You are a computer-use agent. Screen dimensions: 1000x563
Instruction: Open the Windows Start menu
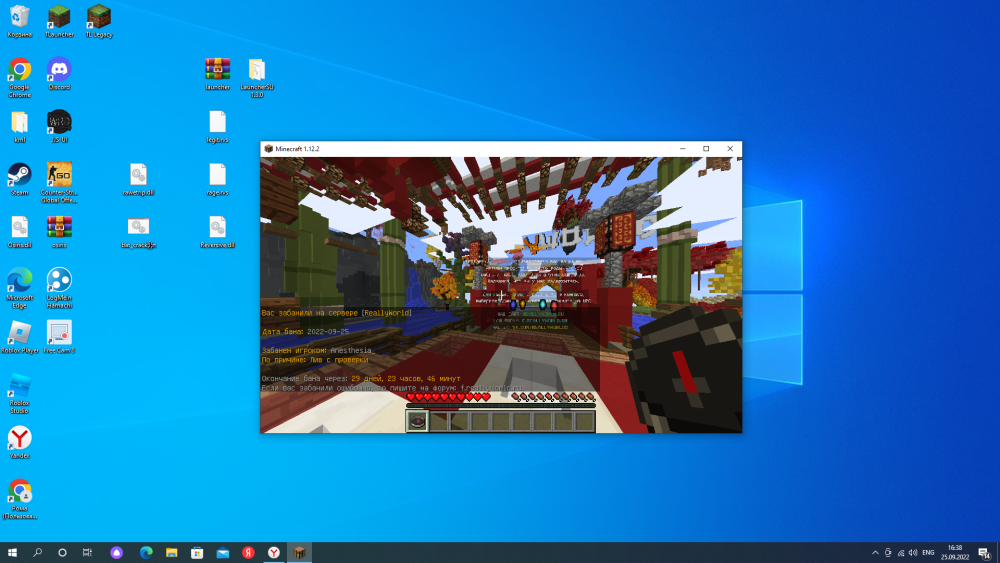tap(12, 552)
